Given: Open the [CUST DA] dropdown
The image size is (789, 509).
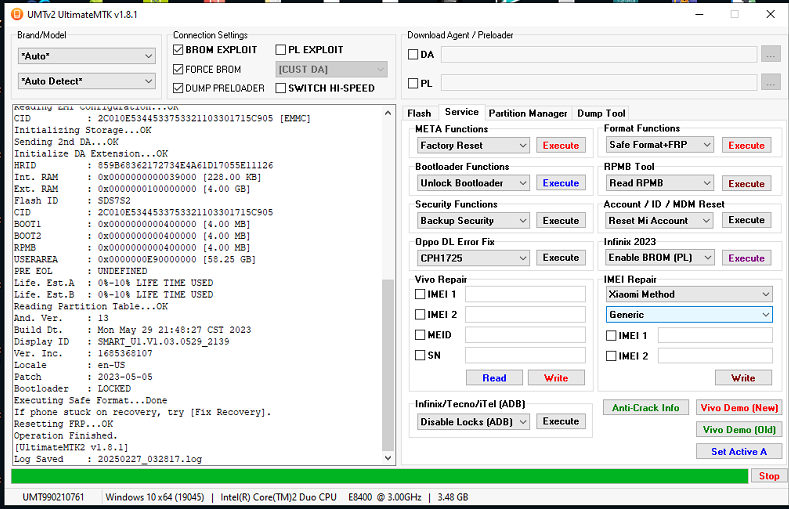Looking at the screenshot, I should click(332, 69).
